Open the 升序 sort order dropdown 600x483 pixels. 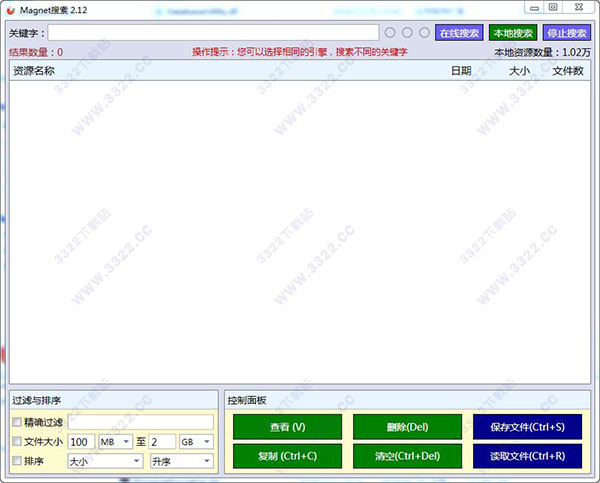click(x=182, y=461)
